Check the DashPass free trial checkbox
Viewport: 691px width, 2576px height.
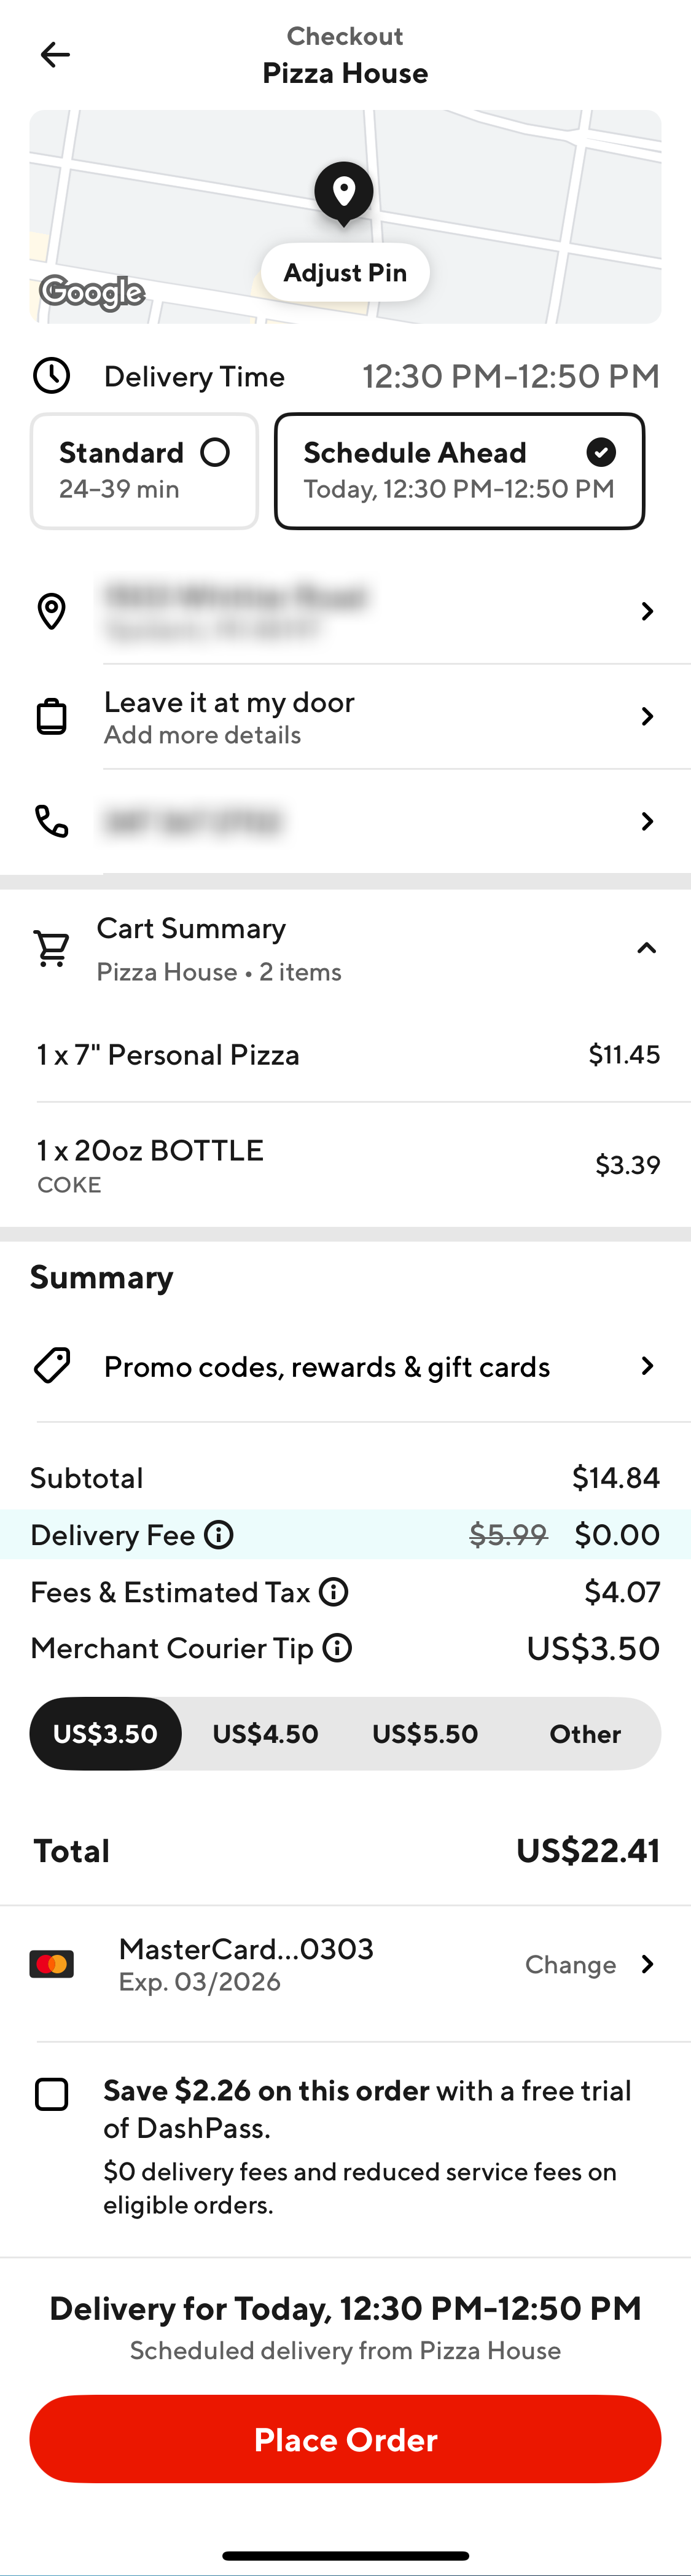pos(52,2094)
